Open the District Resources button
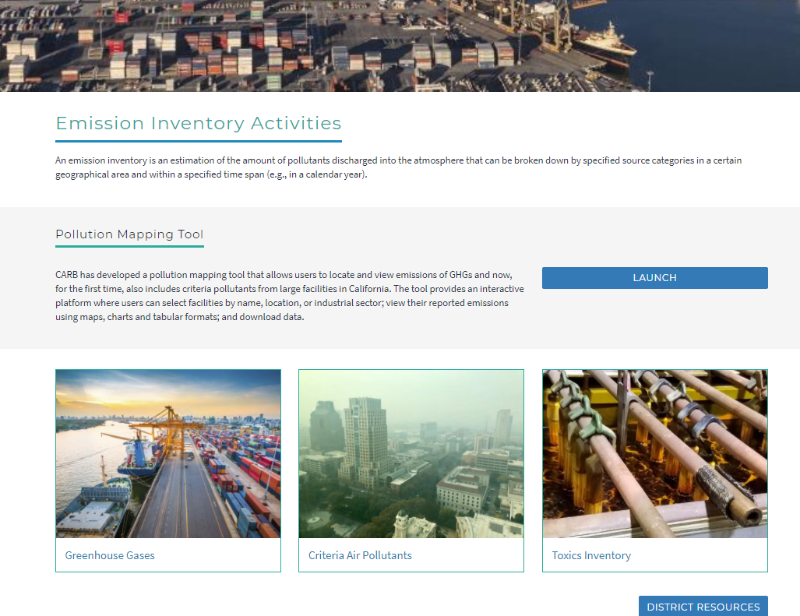The image size is (800, 616). pos(703,606)
